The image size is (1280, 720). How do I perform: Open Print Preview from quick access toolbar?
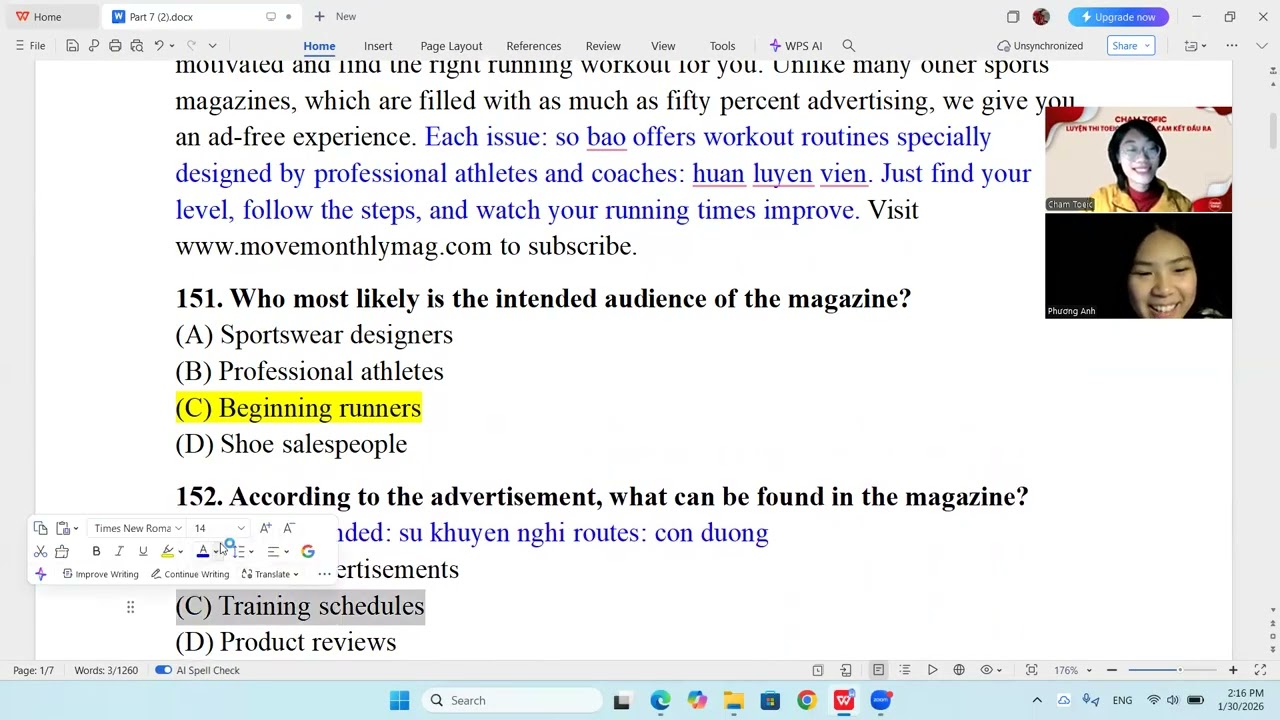point(136,46)
